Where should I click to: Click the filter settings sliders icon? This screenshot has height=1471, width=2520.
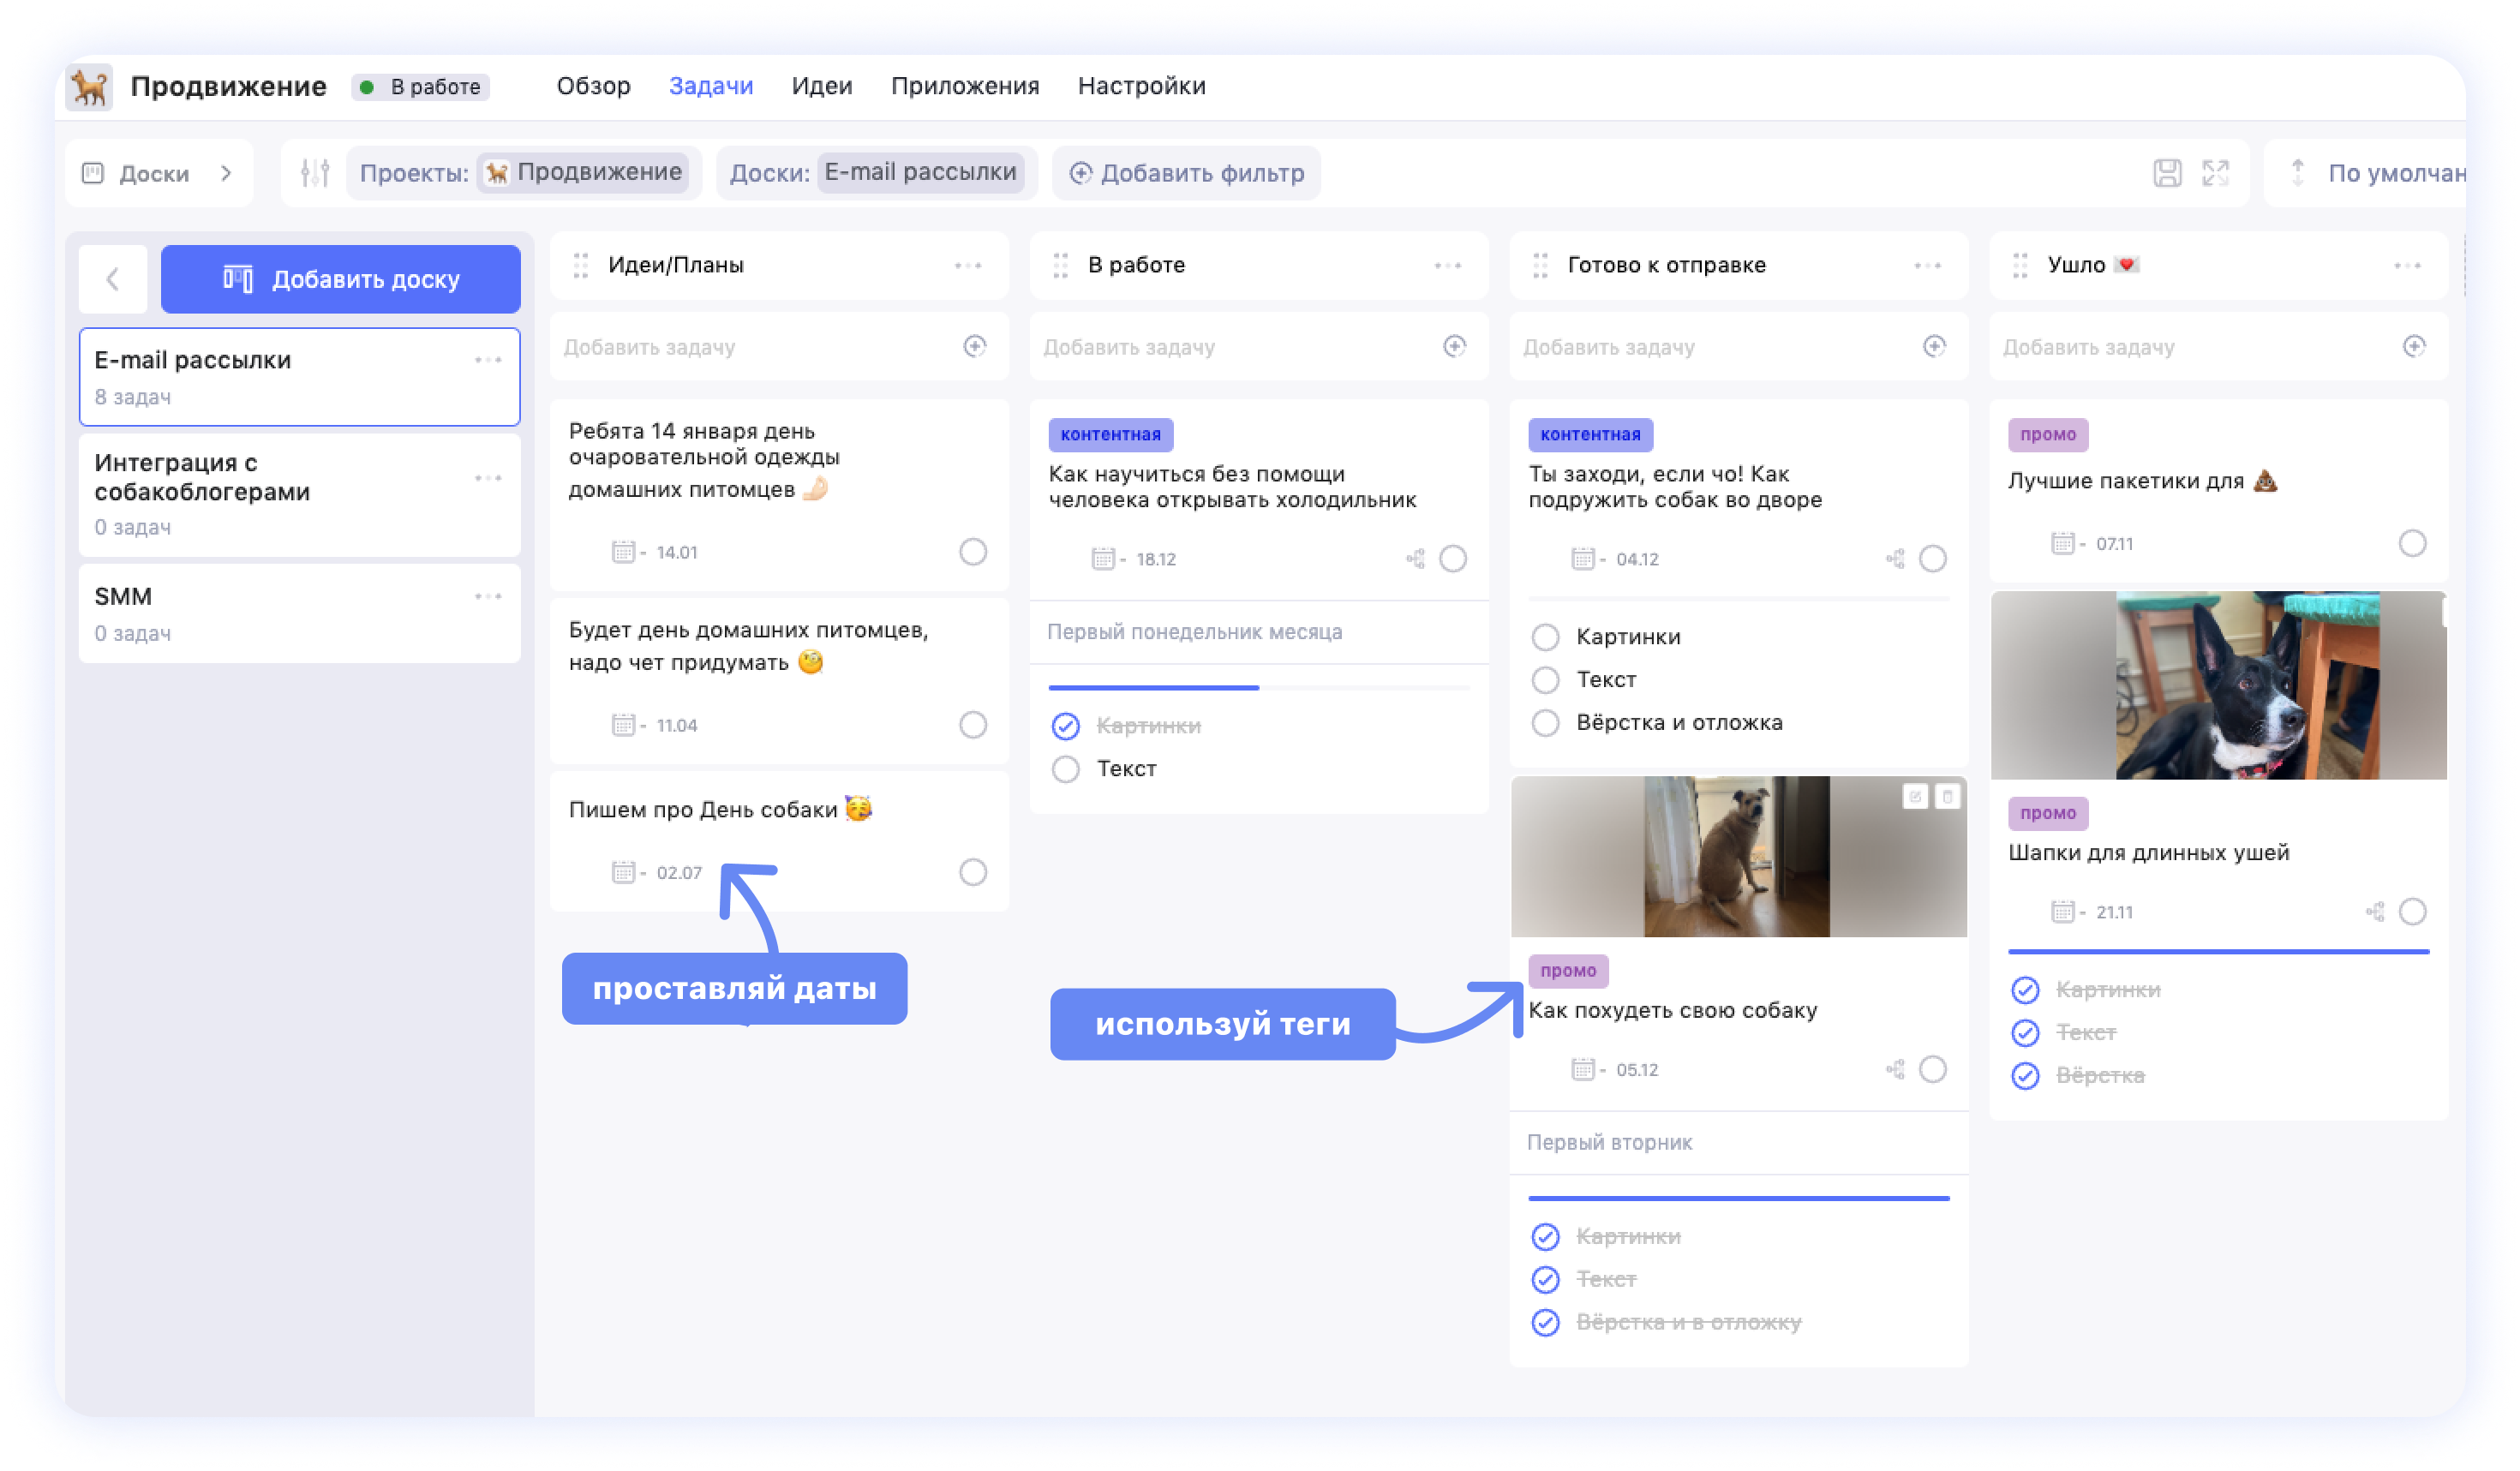(x=315, y=173)
